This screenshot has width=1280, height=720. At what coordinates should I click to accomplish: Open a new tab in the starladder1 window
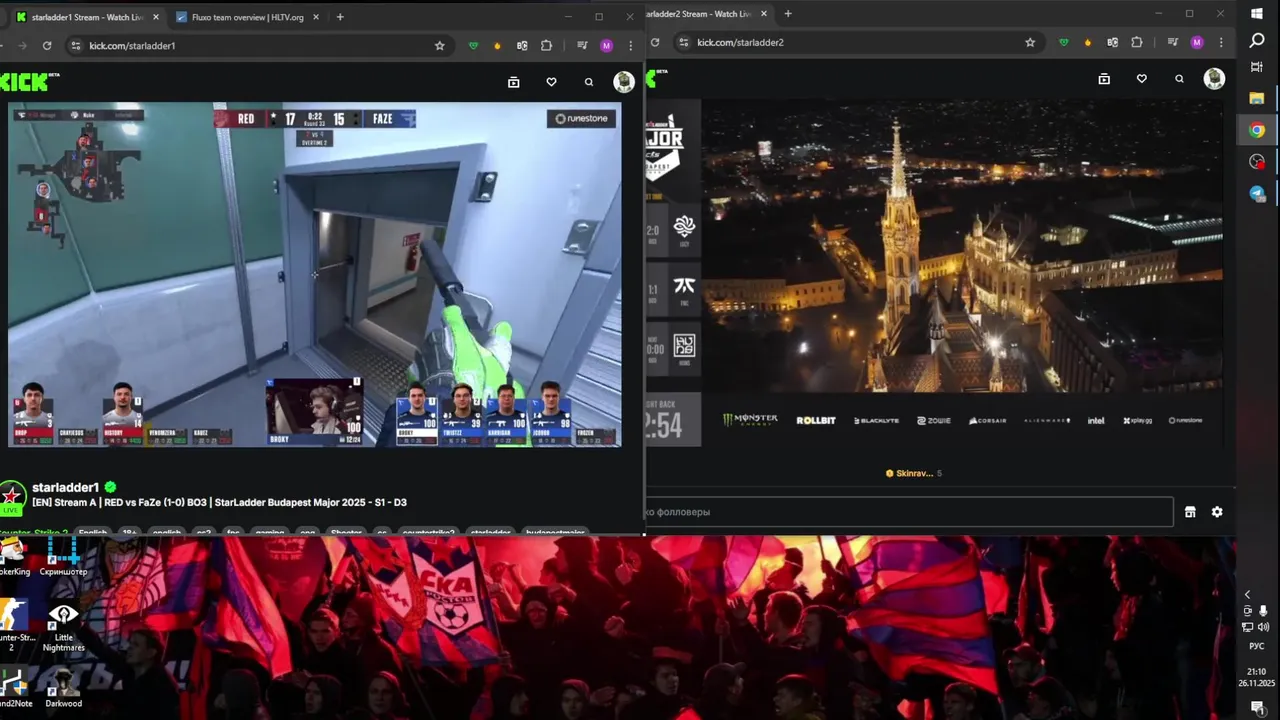pos(340,17)
